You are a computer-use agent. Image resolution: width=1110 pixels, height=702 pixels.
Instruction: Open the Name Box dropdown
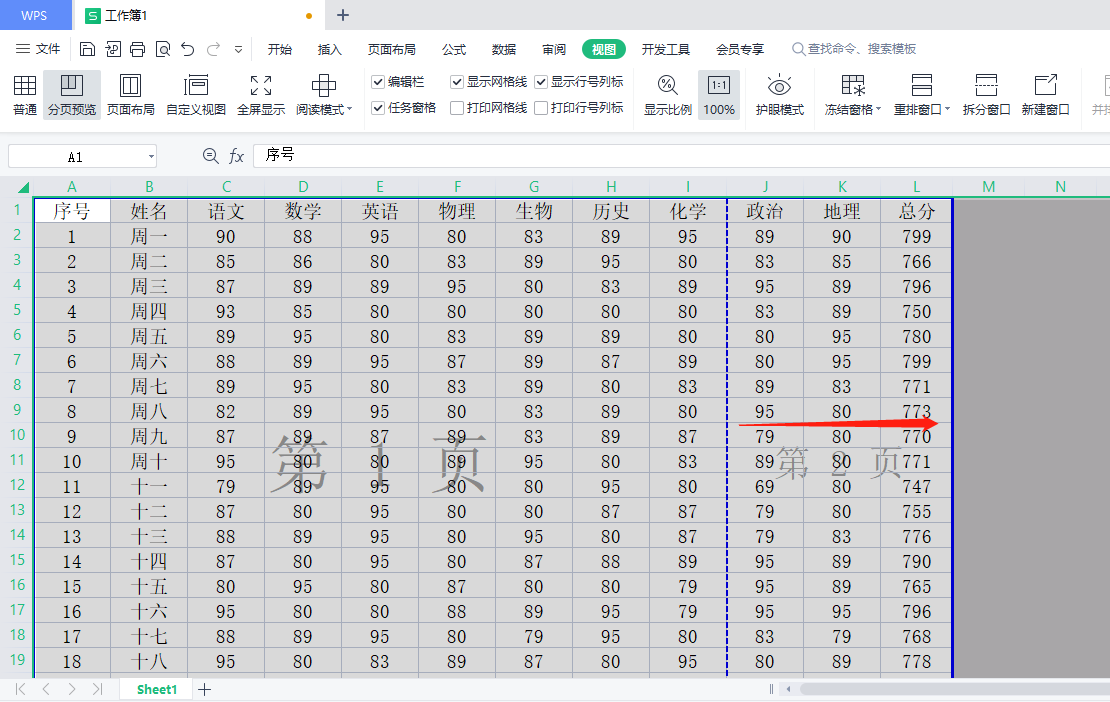coord(150,157)
